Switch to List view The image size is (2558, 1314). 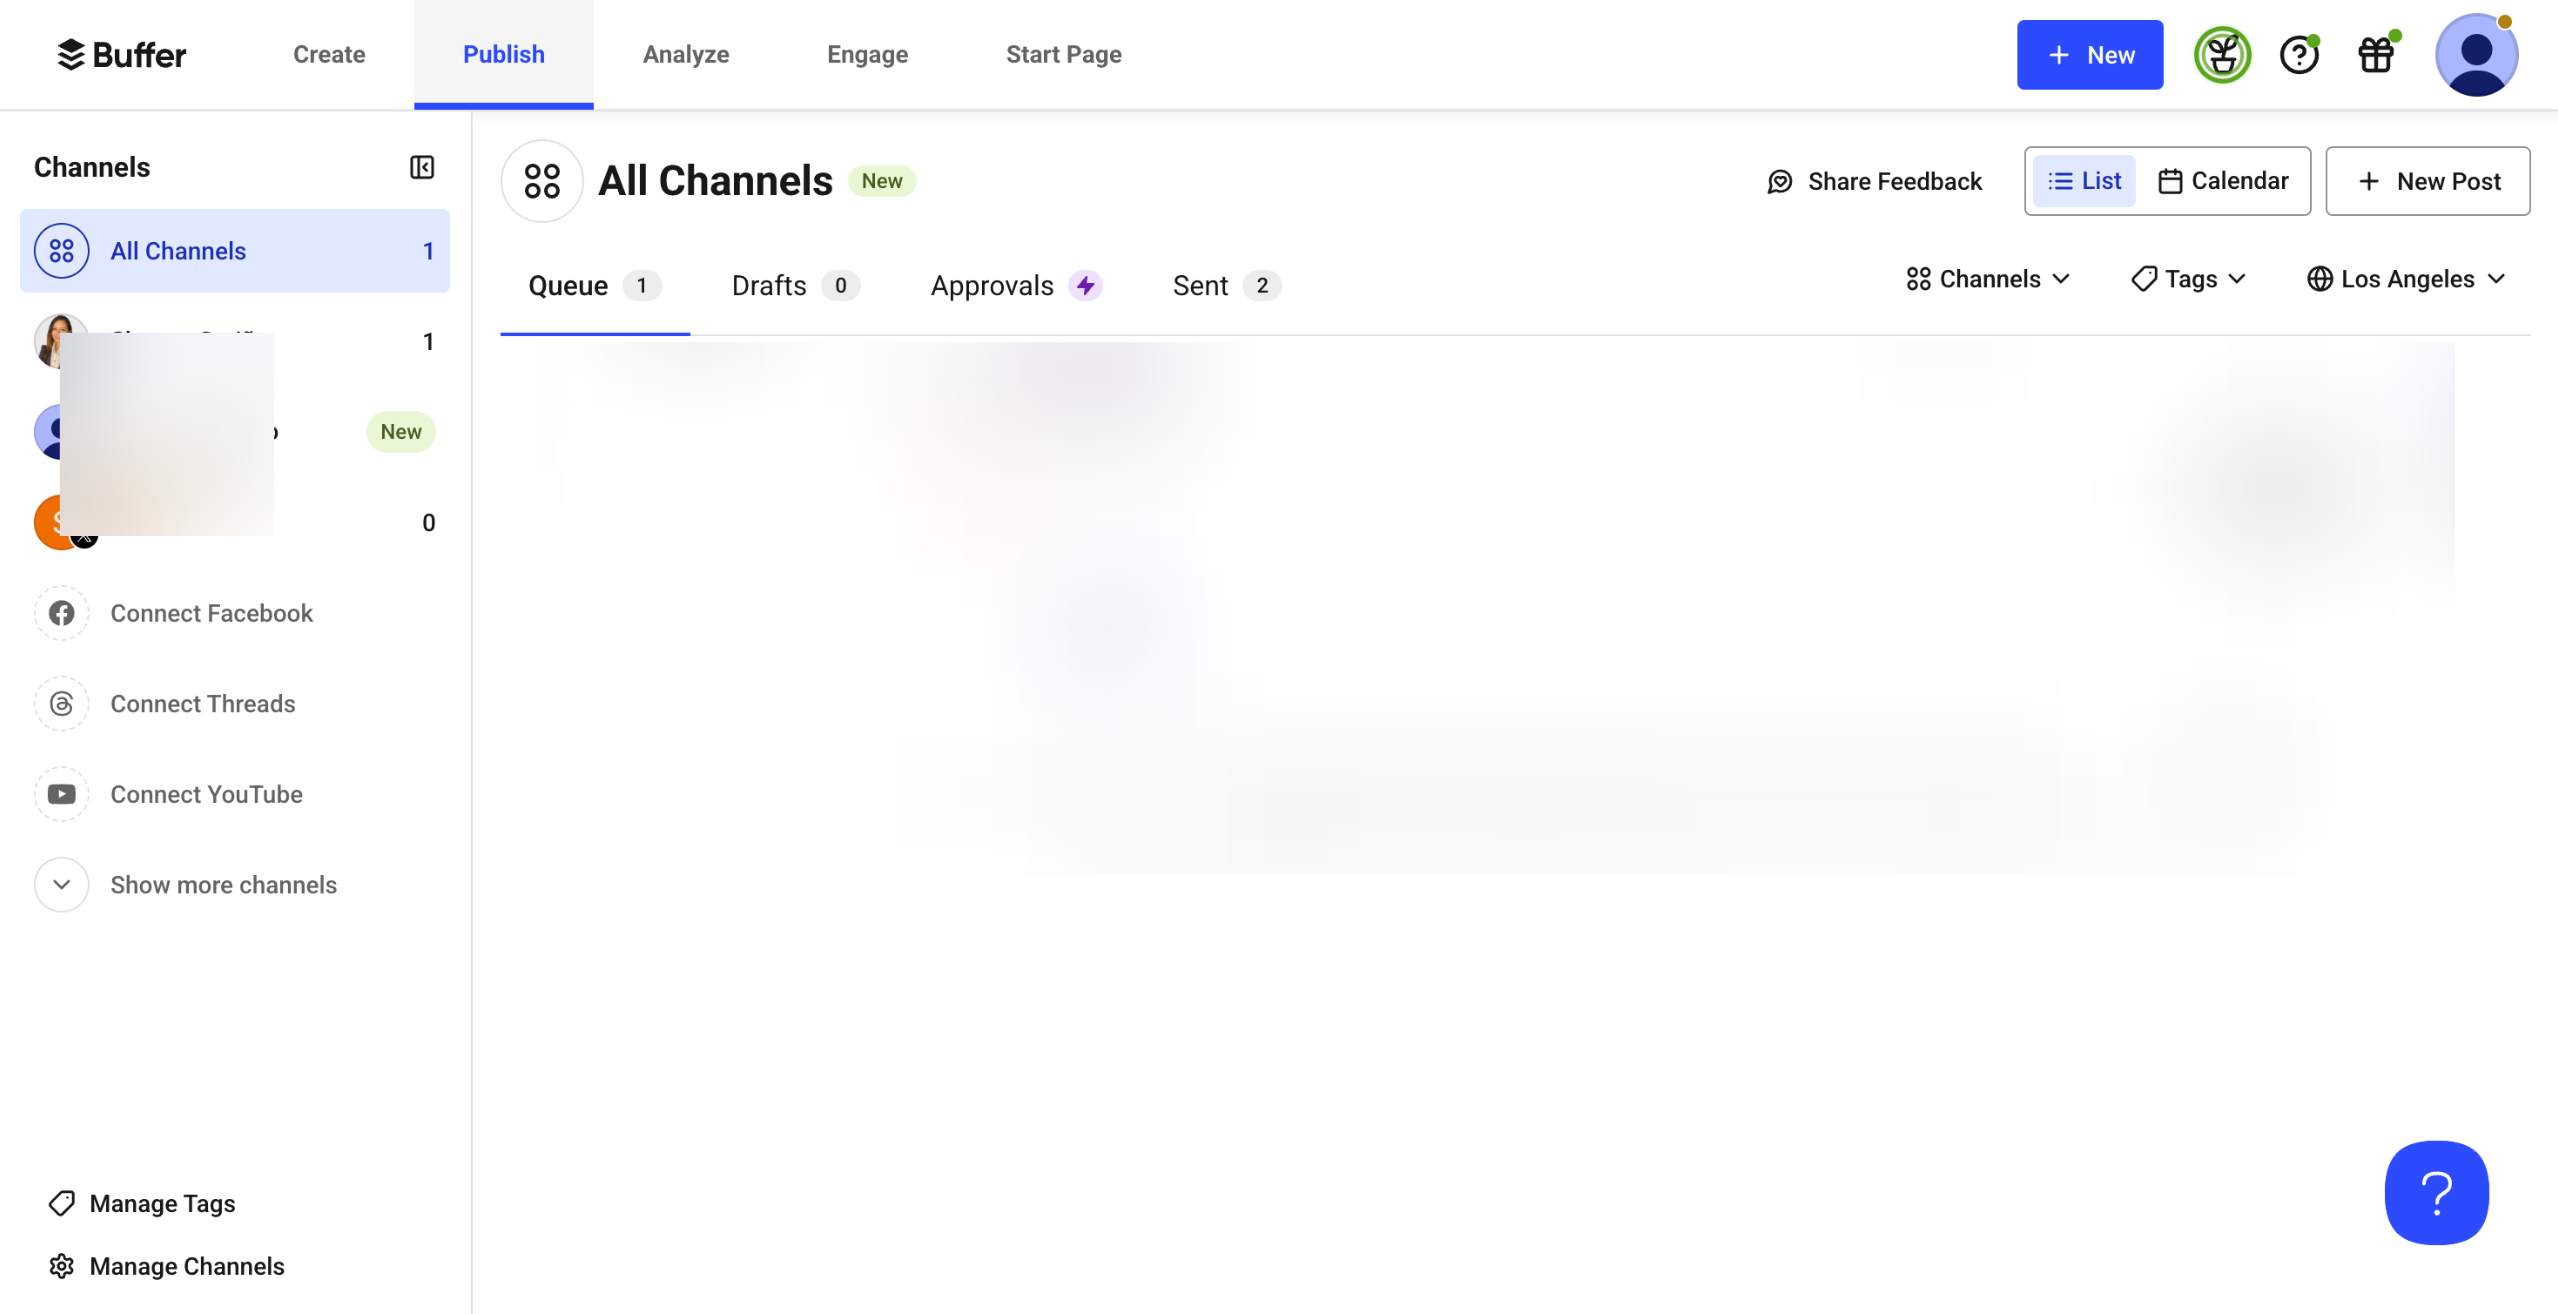point(2084,181)
